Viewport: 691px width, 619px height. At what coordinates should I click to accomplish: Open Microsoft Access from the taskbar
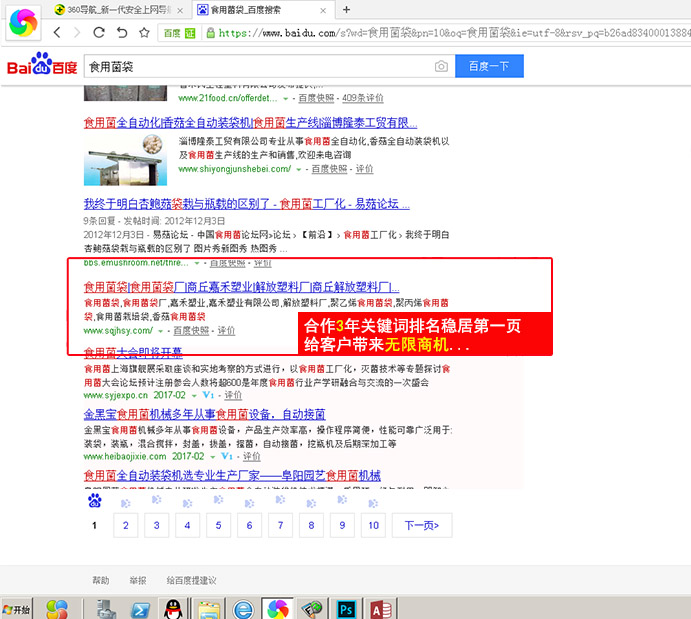coord(381,610)
